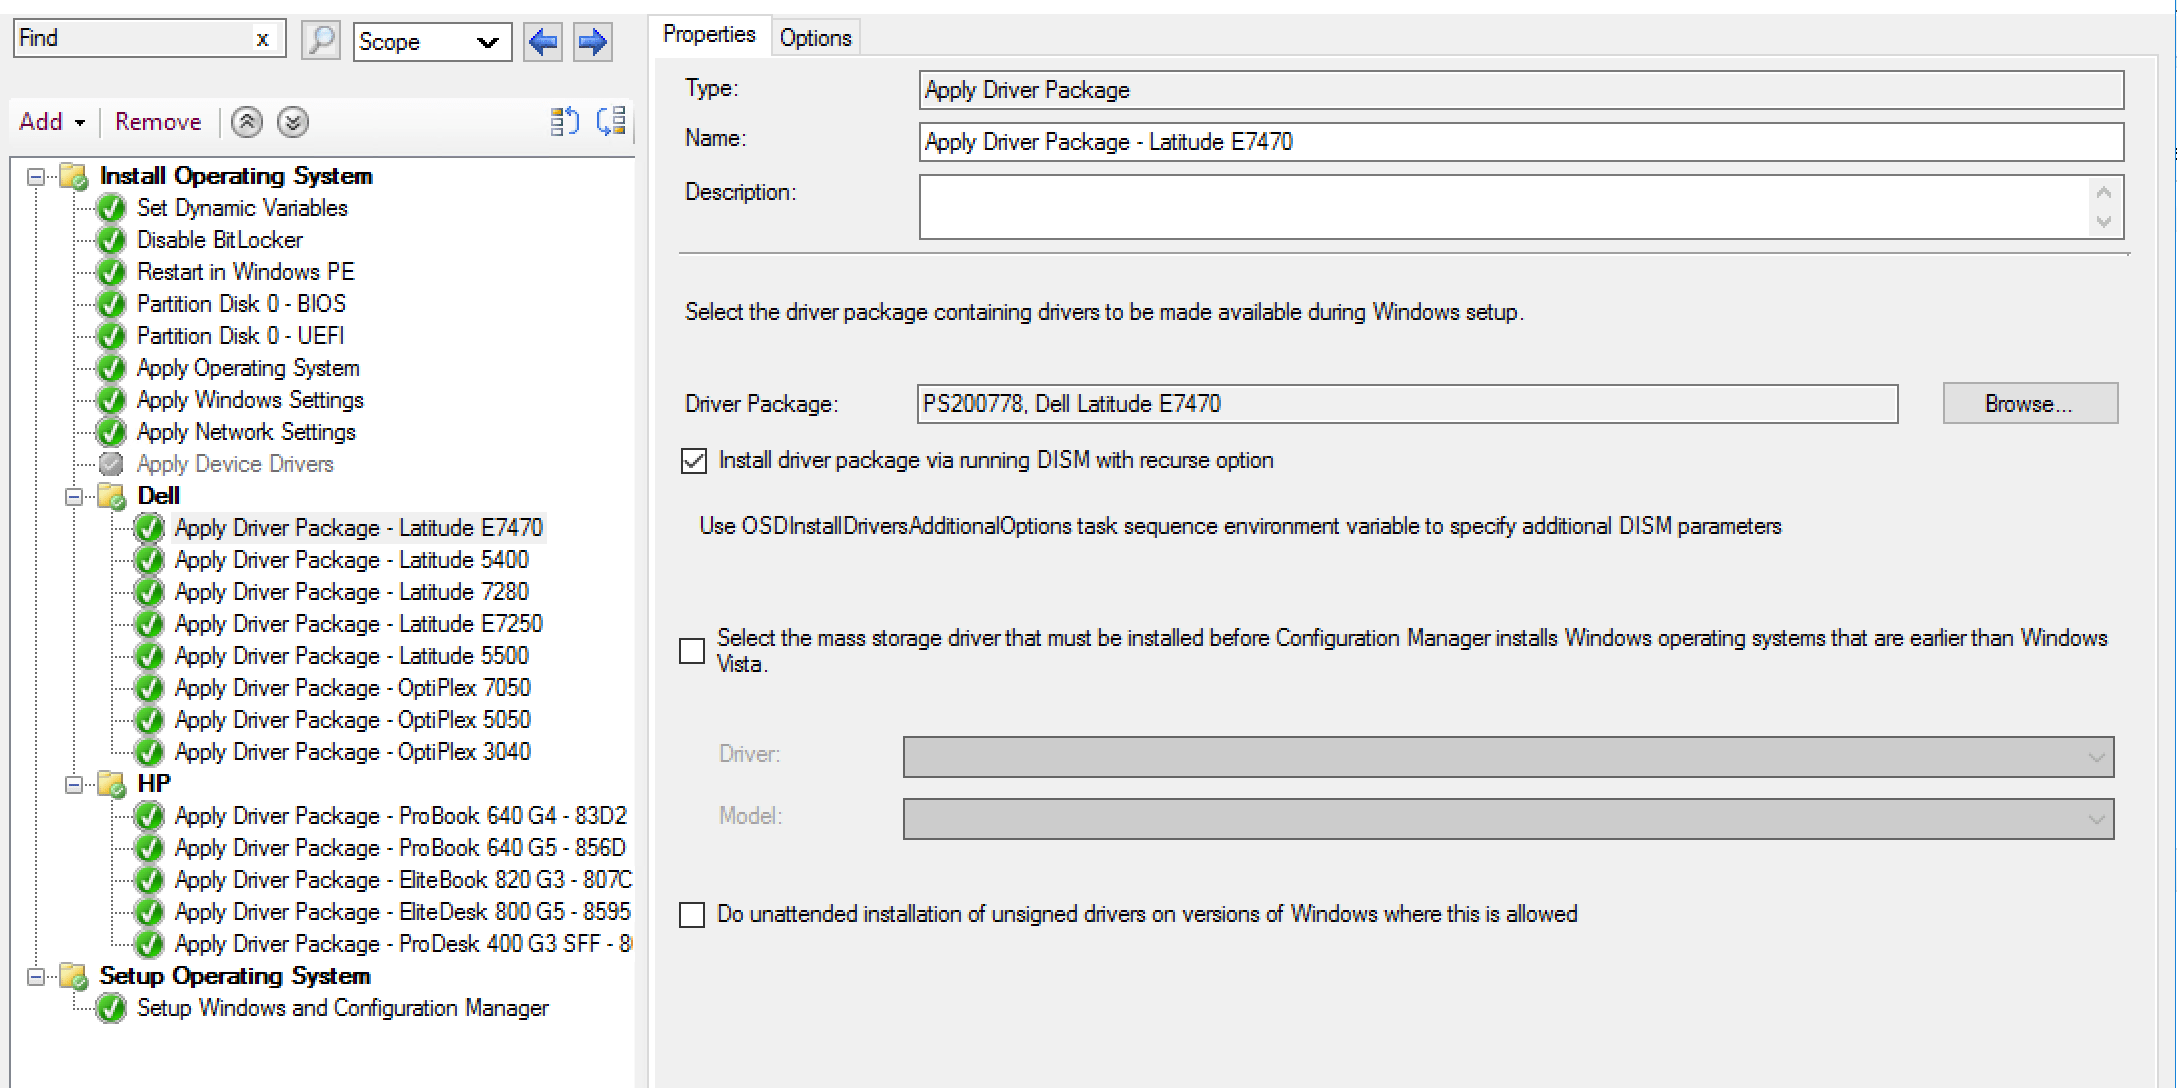Click the collapse-all steps icon above the tree
This screenshot has width=2177, height=1088.
[x=564, y=121]
